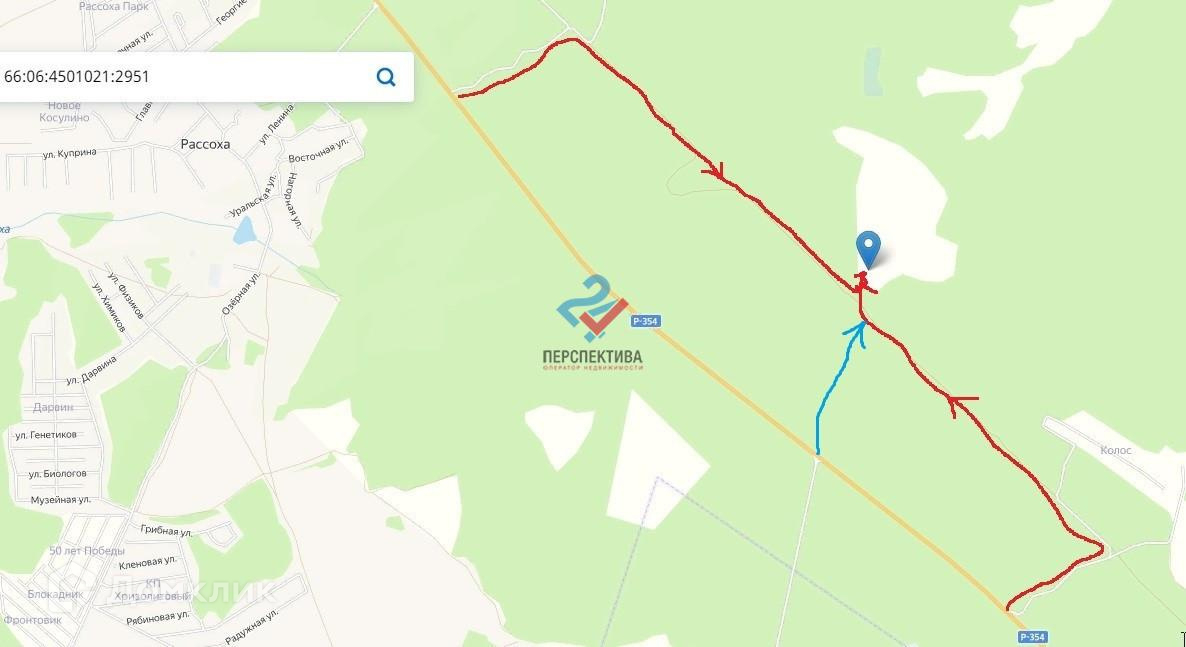Image resolution: width=1186 pixels, height=647 pixels.
Task: Click the small blue pond near Уральская ул.
Action: (x=244, y=230)
